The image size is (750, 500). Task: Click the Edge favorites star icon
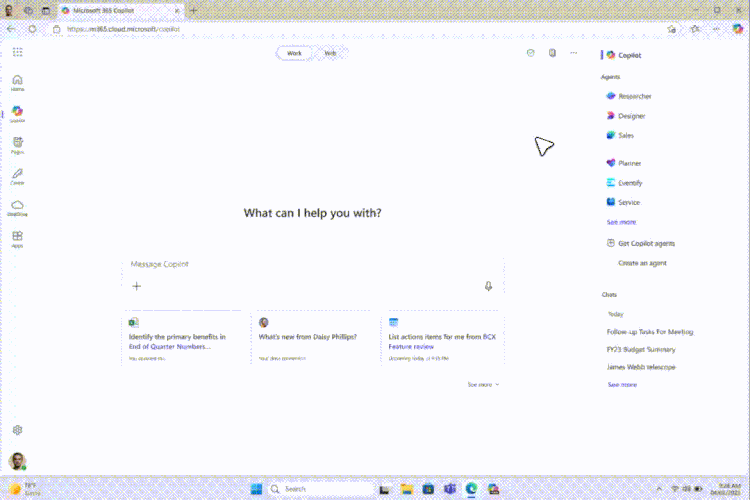(695, 29)
